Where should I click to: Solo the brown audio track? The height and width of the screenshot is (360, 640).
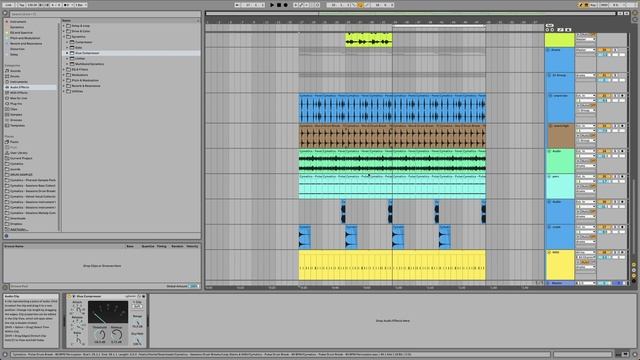[x=615, y=126]
